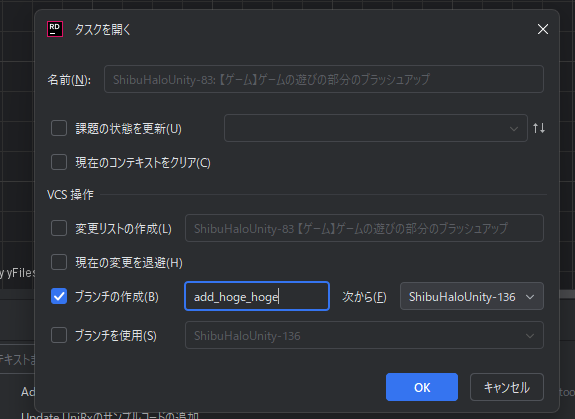Click the swap arrows icon beside state dropdown
The height and width of the screenshot is (419, 575).
tap(539, 128)
